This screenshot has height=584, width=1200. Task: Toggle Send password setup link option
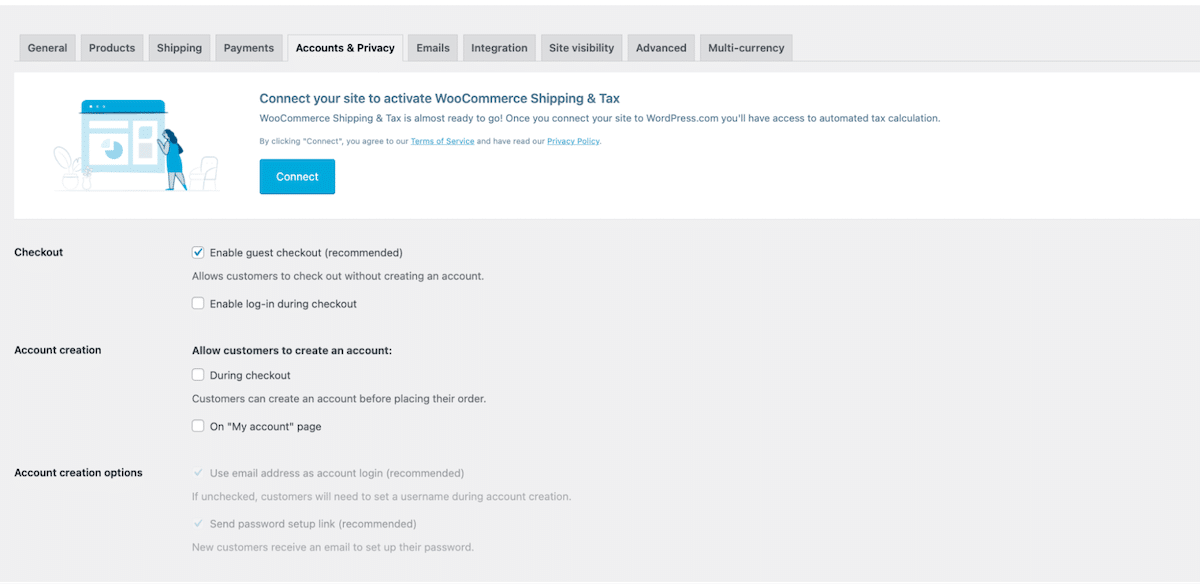click(x=198, y=524)
